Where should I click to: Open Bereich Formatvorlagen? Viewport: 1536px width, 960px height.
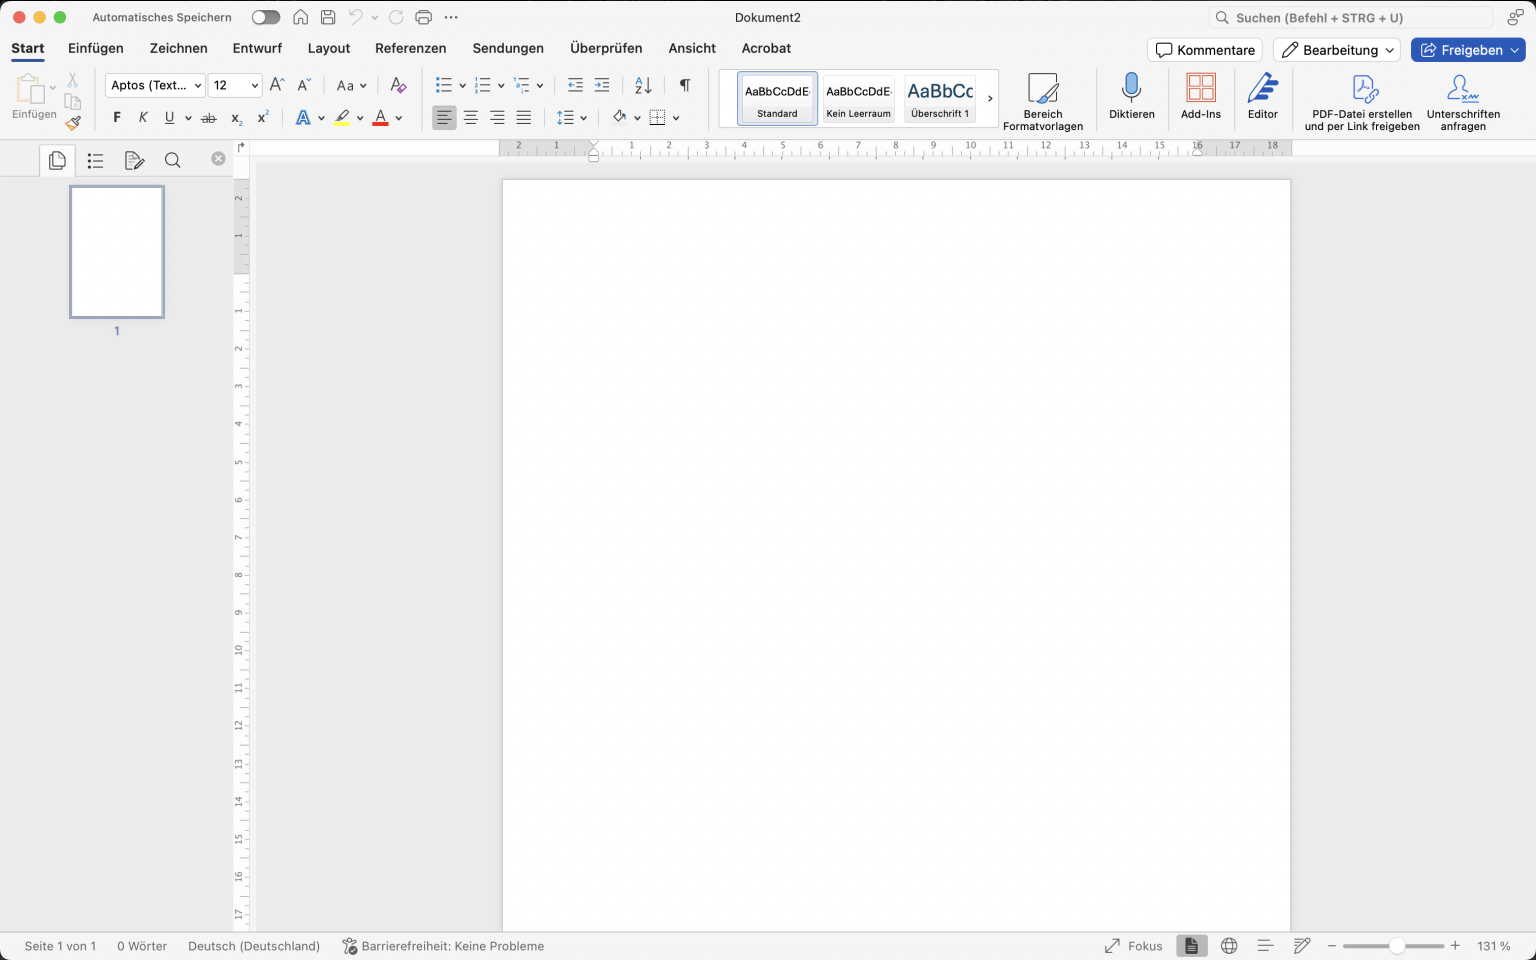1043,98
